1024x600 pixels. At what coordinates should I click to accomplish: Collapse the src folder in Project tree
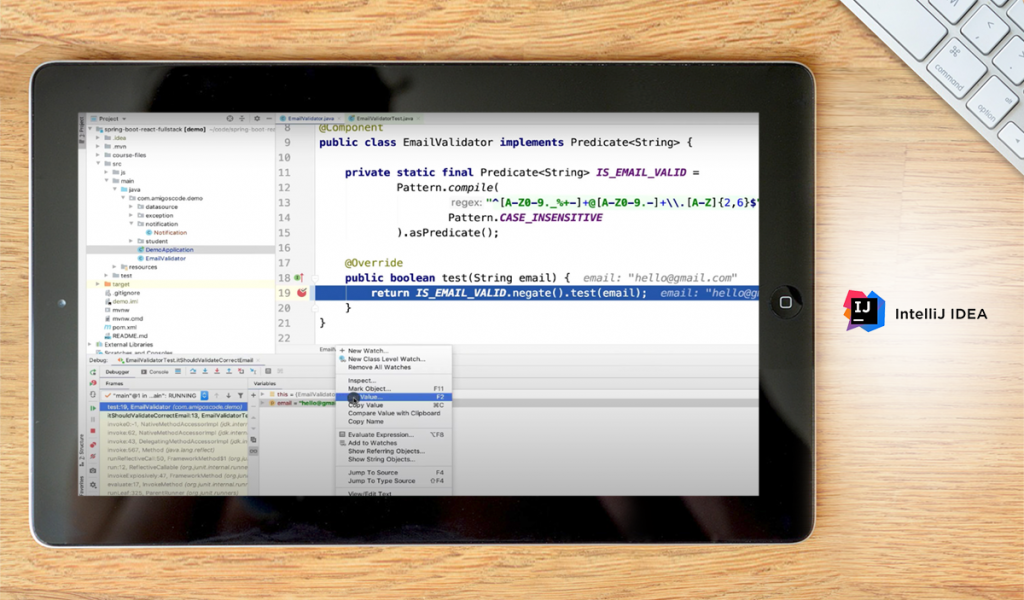(99, 163)
